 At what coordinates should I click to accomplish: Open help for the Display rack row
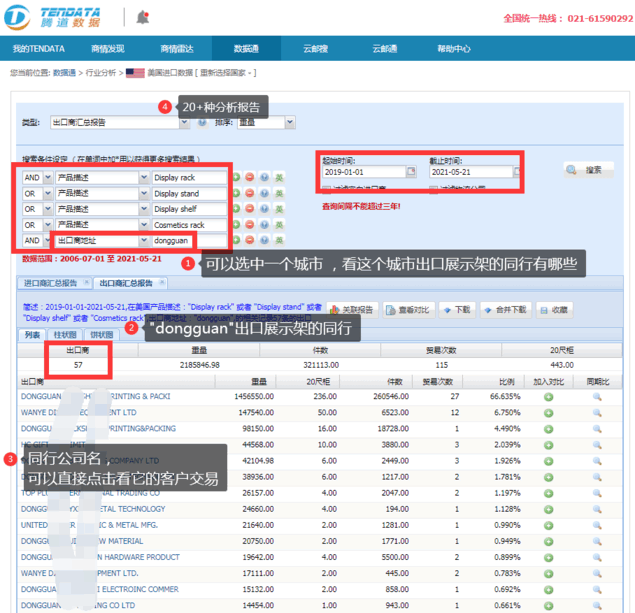[264, 177]
